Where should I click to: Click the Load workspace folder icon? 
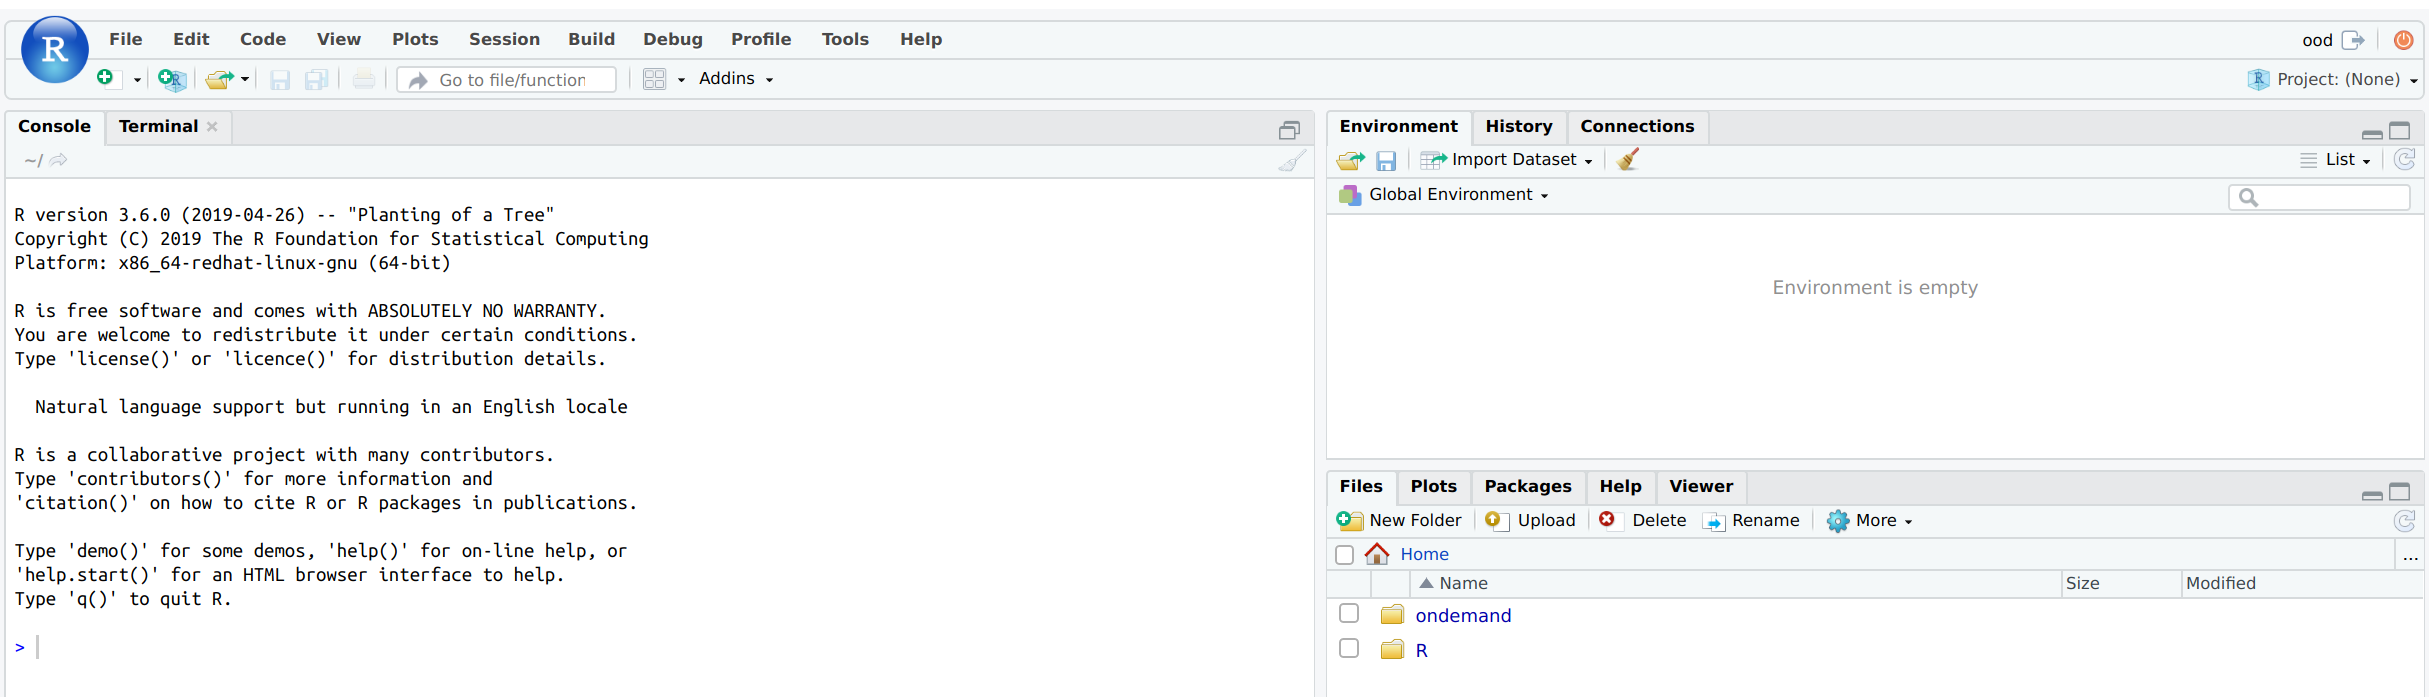pos(1350,160)
